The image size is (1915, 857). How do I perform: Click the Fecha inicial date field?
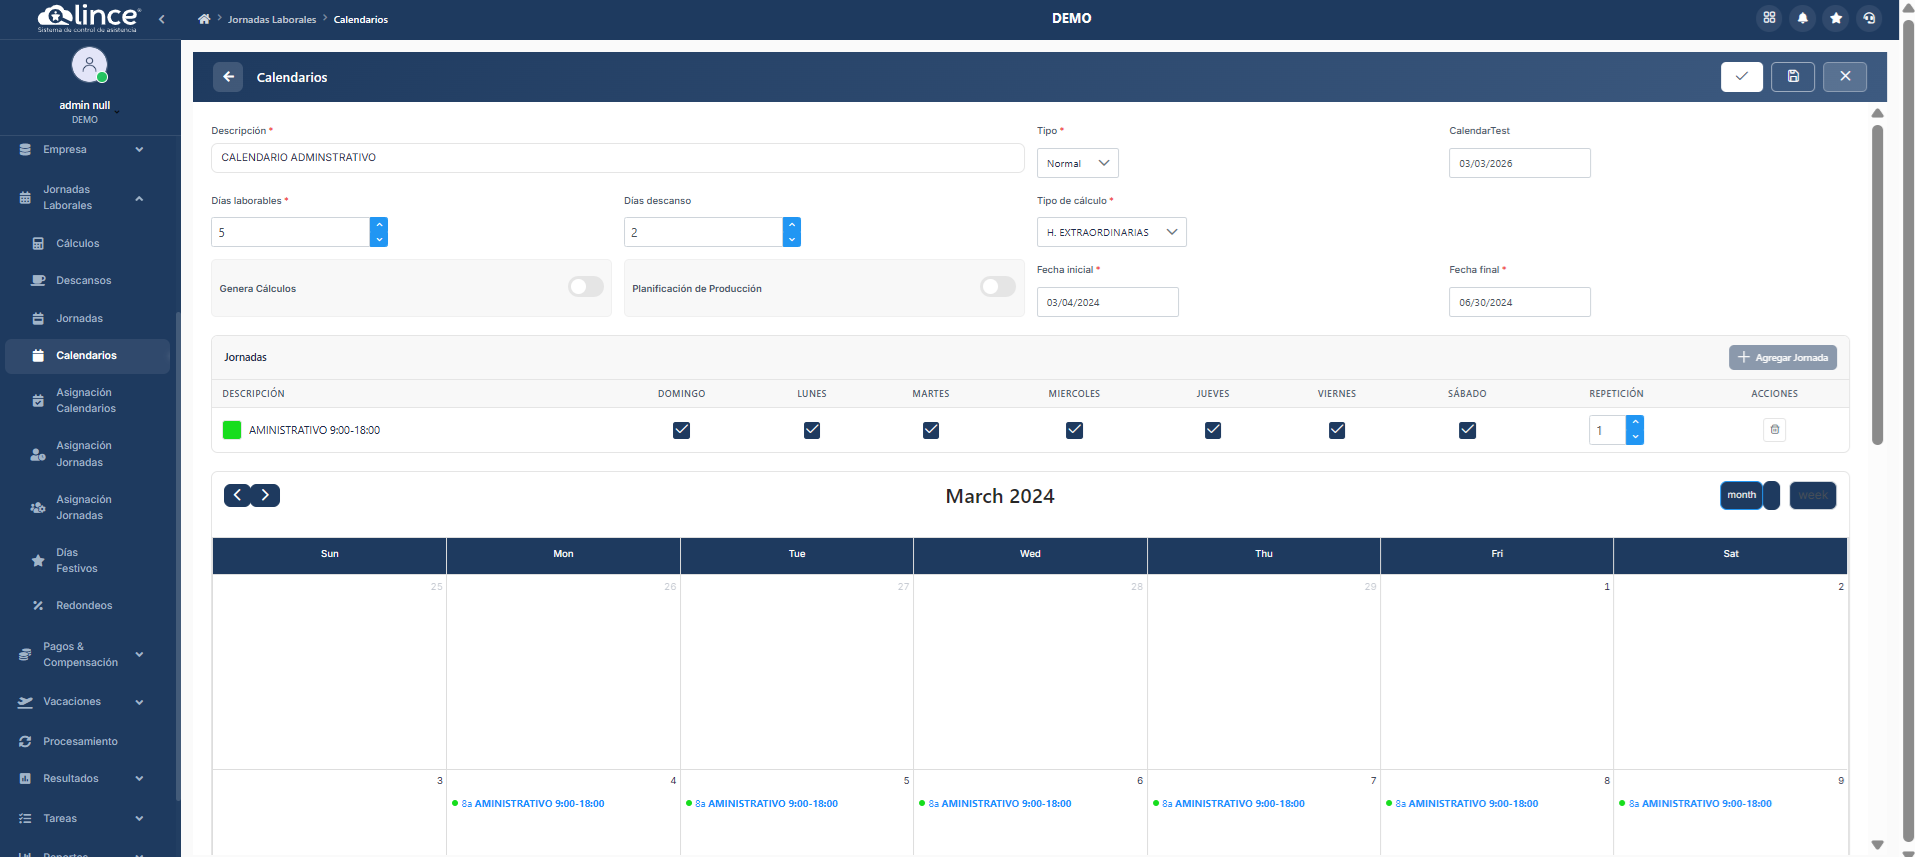pyautogui.click(x=1107, y=302)
